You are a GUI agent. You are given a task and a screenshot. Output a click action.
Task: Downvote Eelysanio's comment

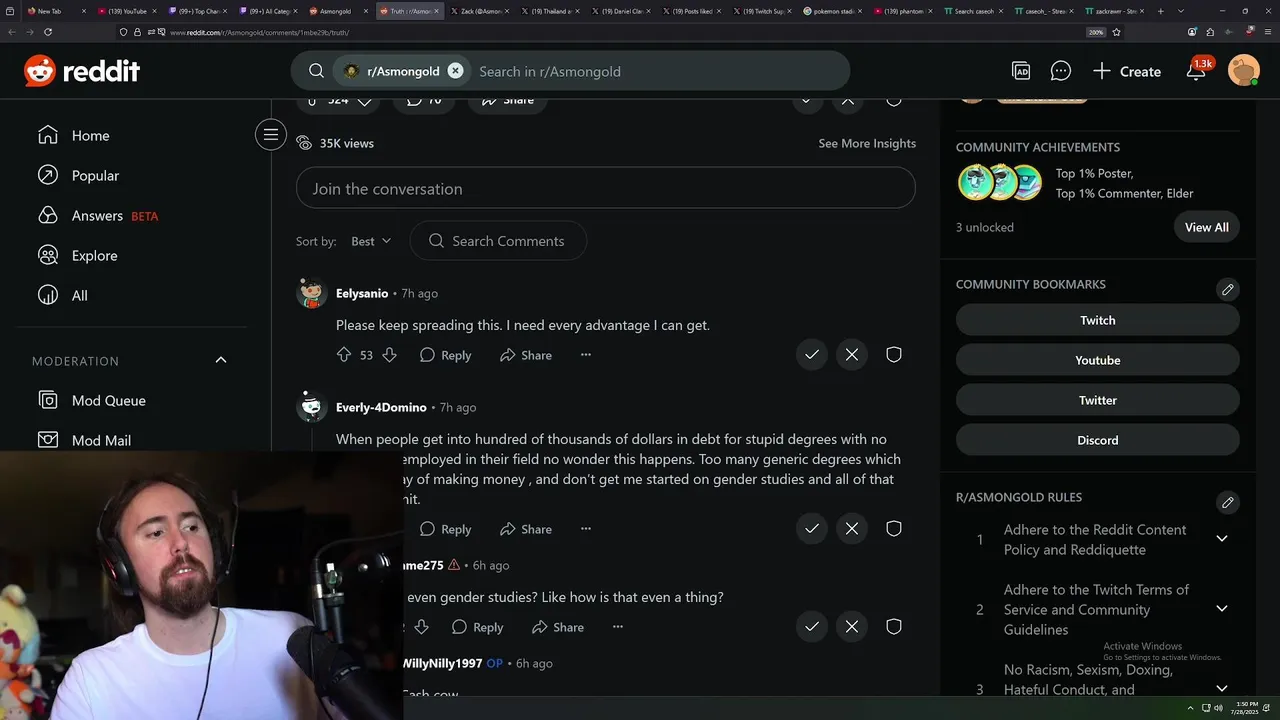click(390, 355)
